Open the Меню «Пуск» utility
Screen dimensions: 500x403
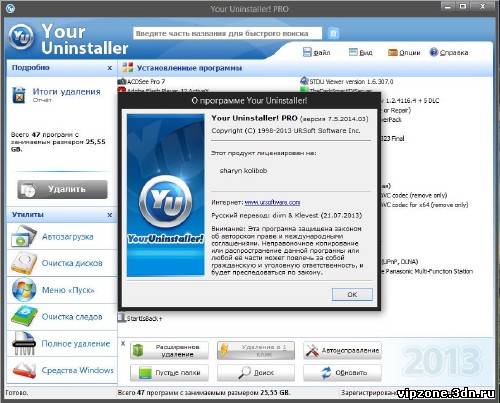tap(62, 290)
